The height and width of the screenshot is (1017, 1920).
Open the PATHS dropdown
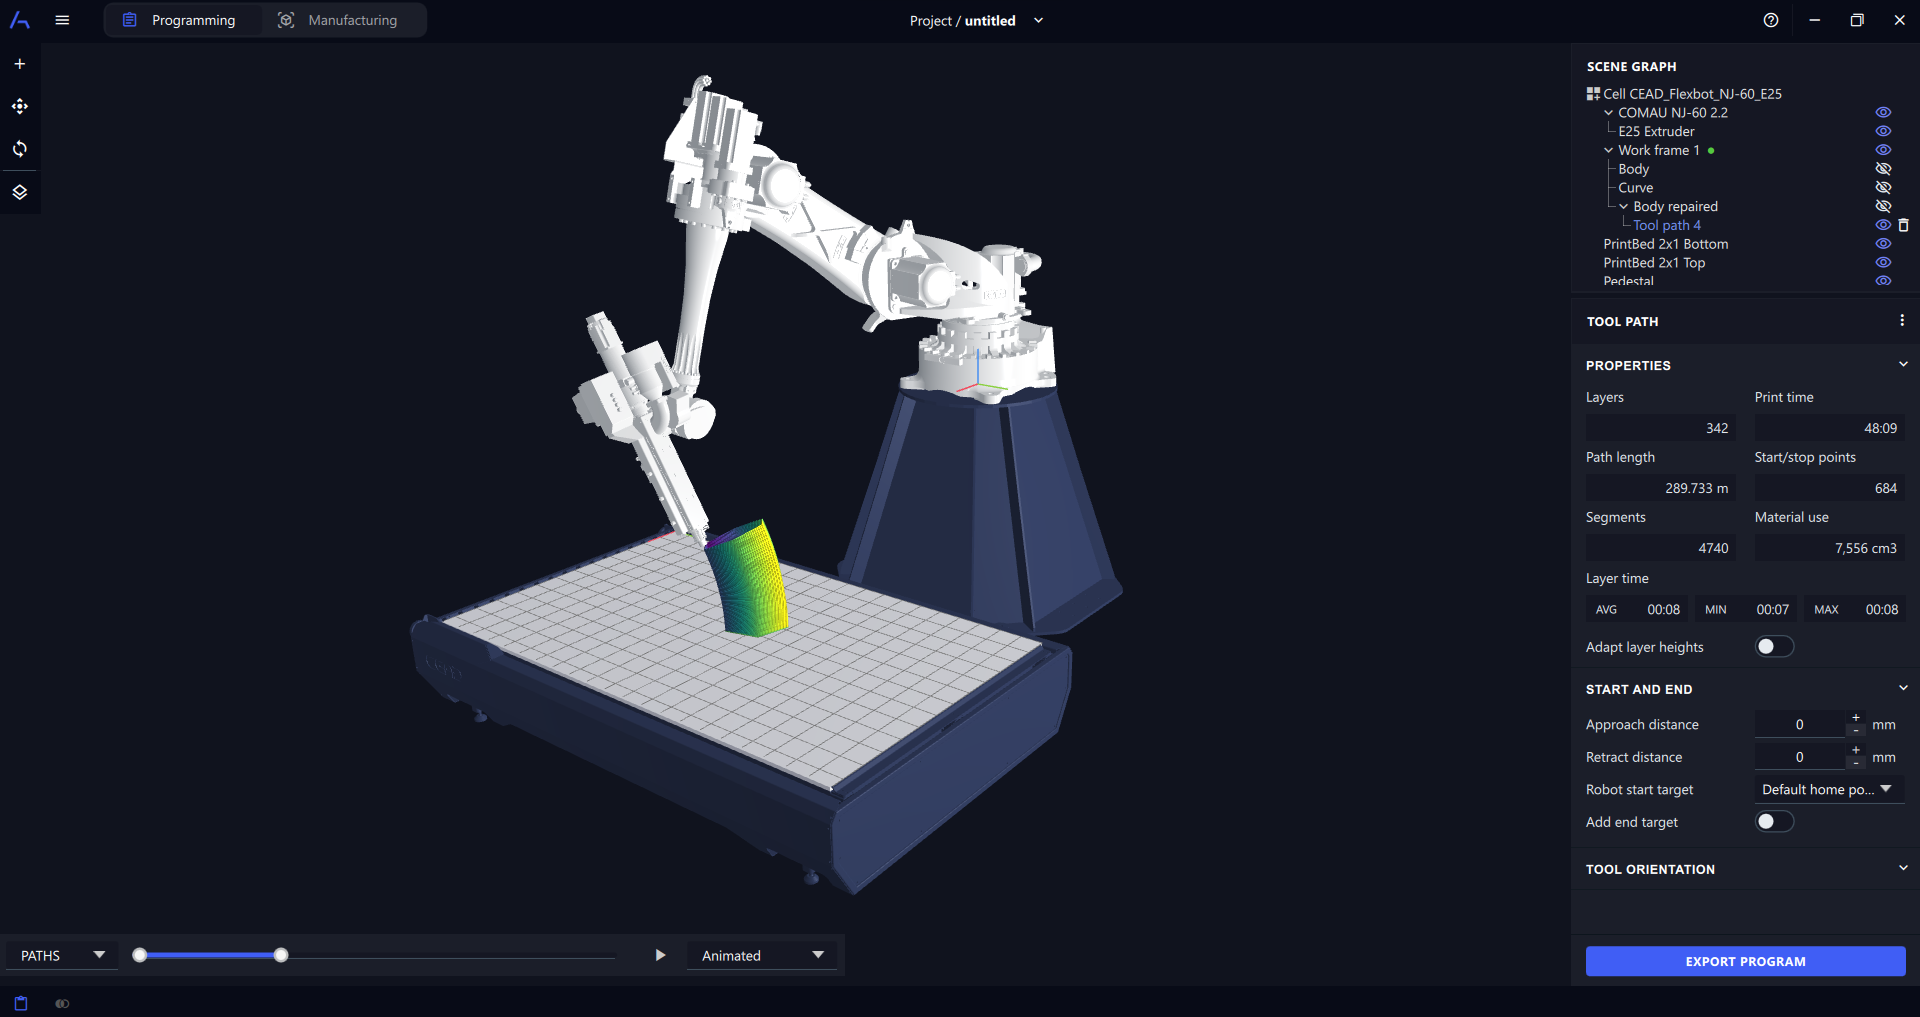pyautogui.click(x=62, y=955)
